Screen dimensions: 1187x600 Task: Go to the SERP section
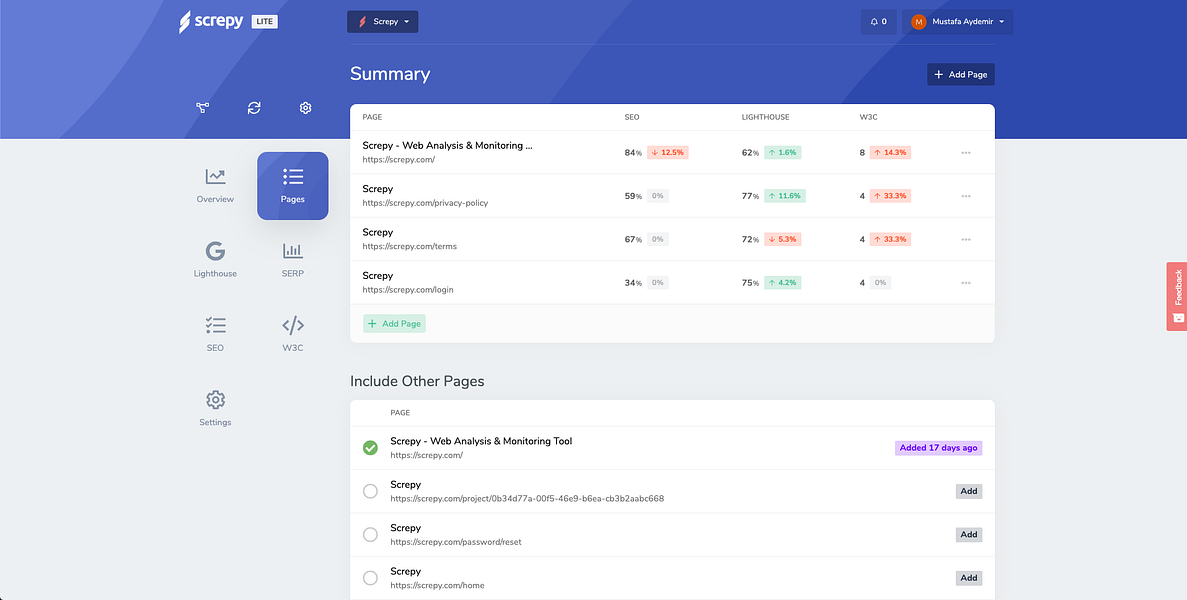(293, 260)
